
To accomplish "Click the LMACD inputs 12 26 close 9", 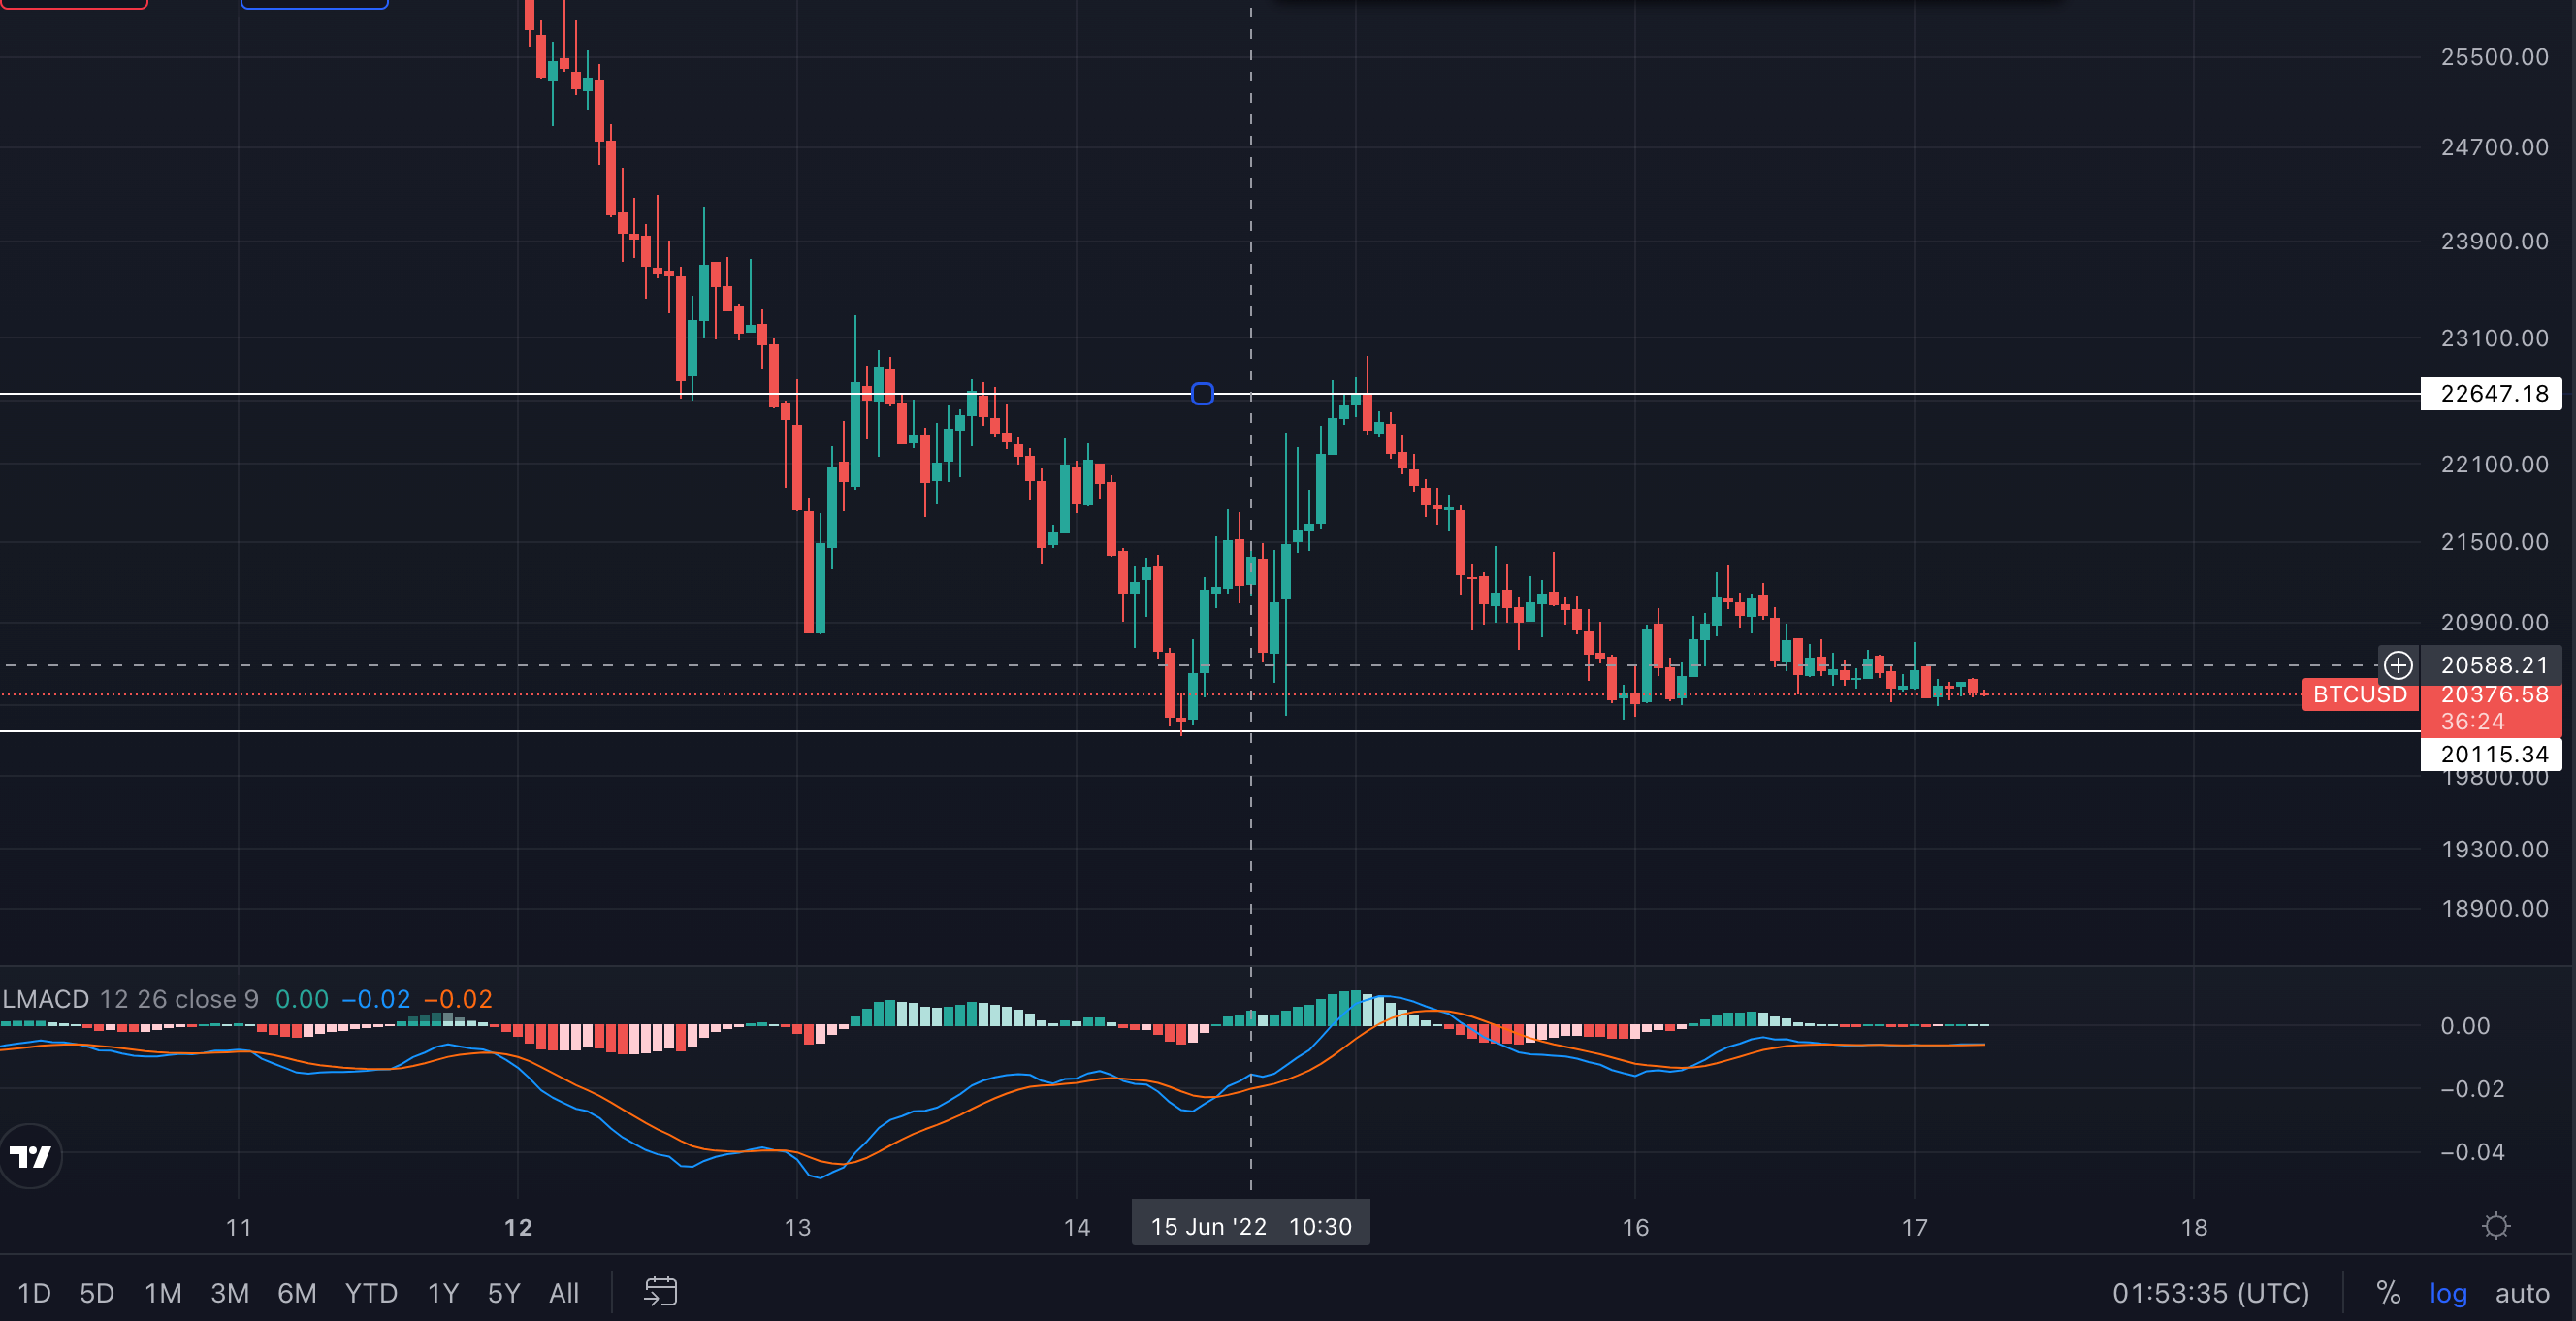I will [x=179, y=999].
